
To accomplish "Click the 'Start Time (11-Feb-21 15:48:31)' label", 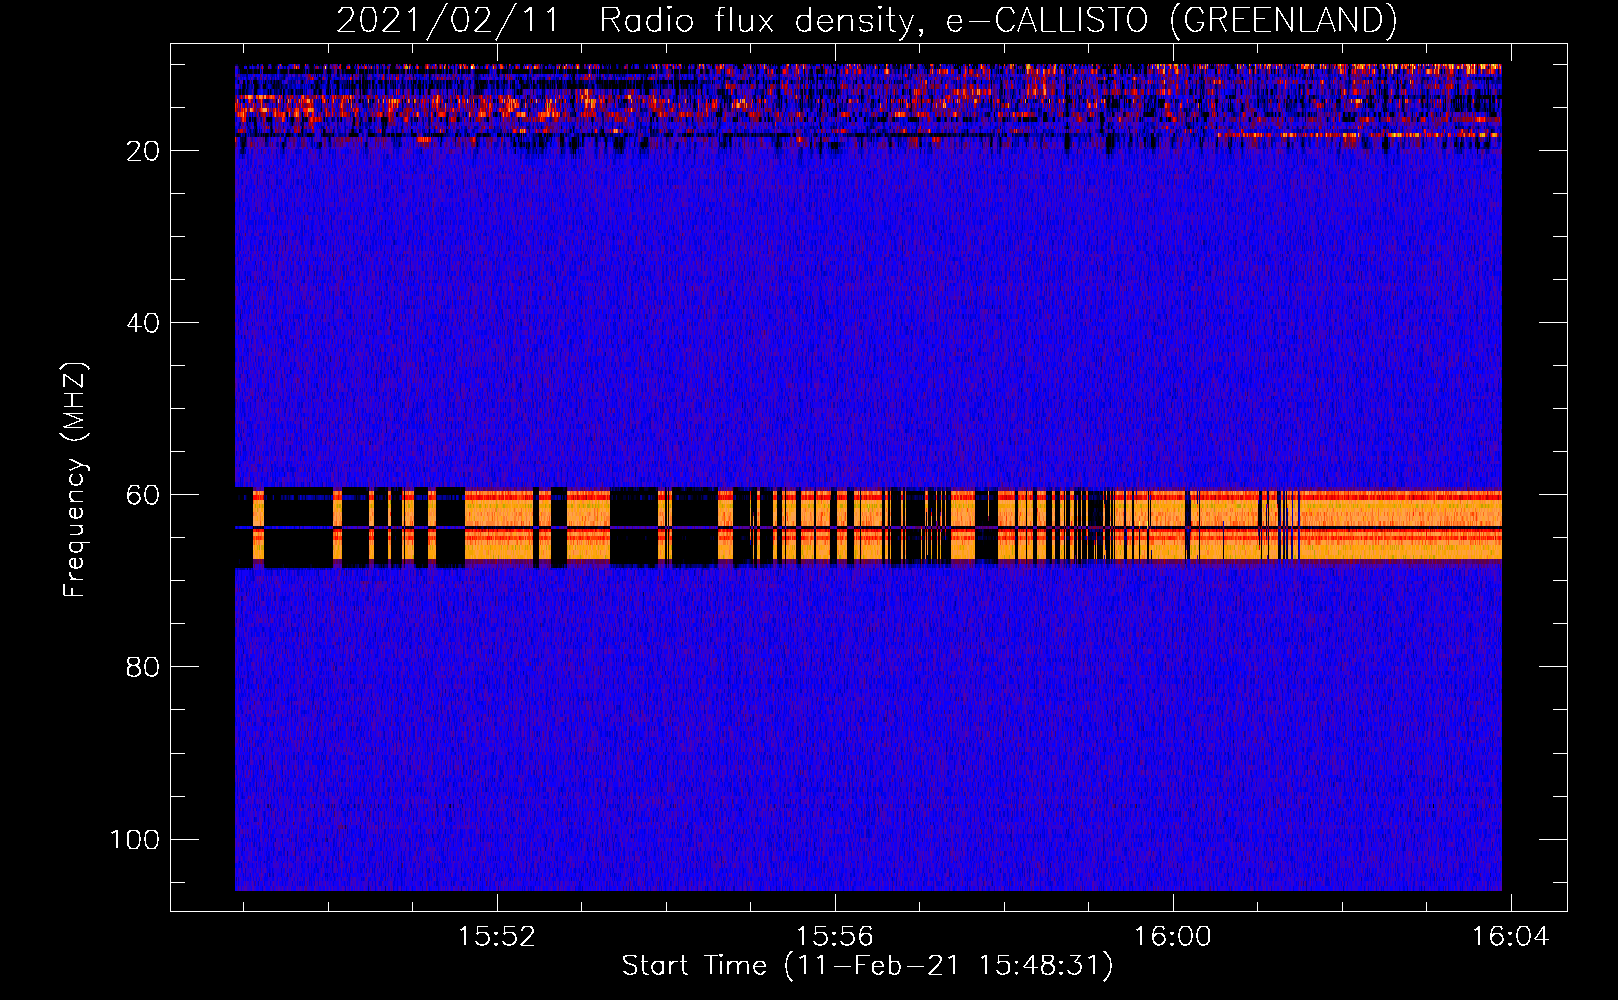I will tap(867, 966).
